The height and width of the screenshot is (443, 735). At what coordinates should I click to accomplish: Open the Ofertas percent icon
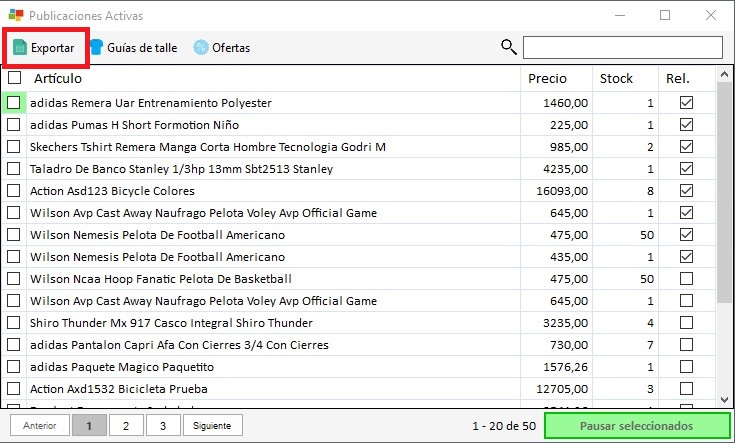click(x=201, y=47)
